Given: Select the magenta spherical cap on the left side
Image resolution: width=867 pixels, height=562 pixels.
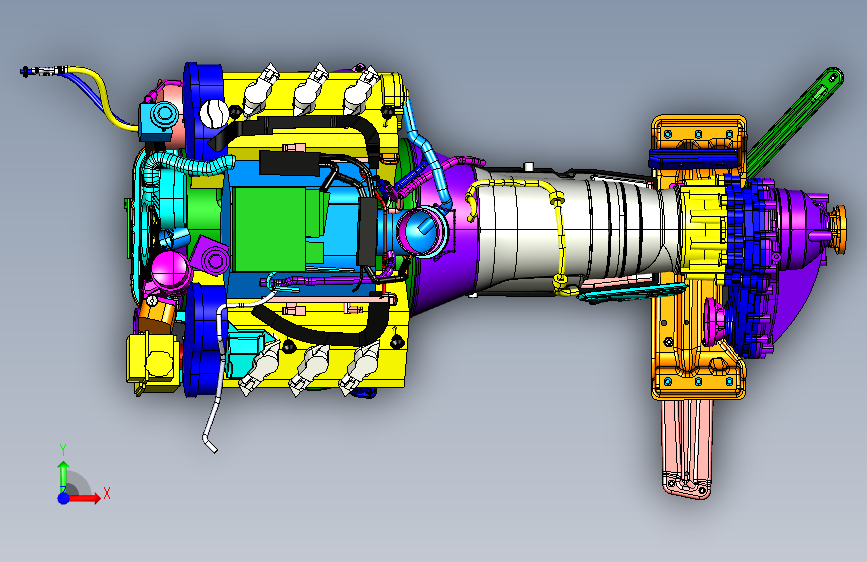Looking at the screenshot, I should 170,270.
